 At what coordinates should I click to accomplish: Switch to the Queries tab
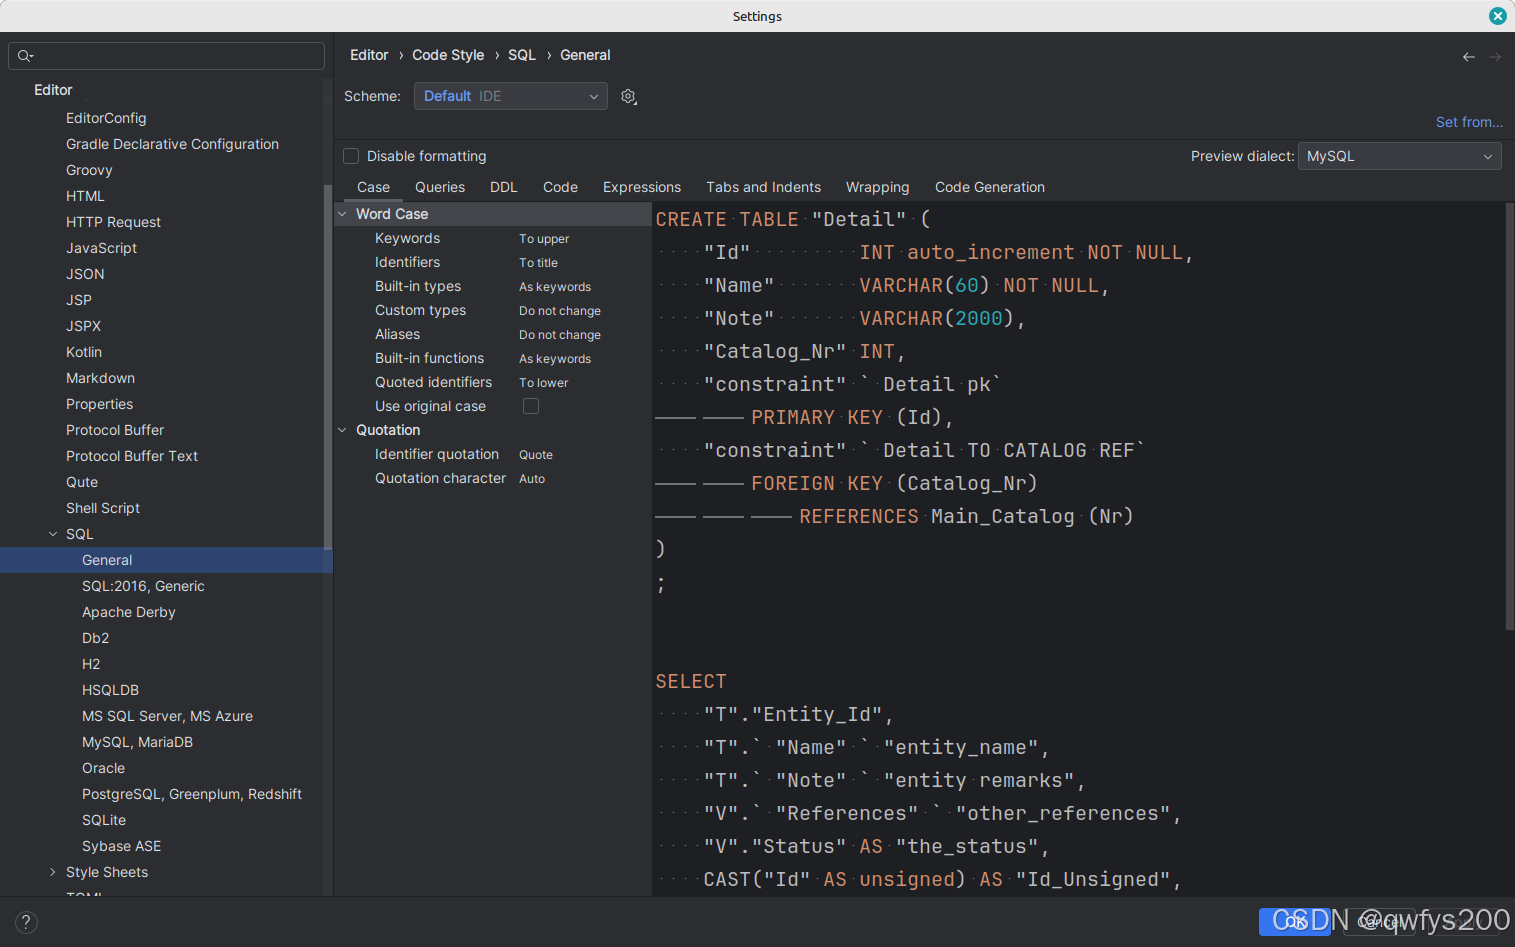click(x=440, y=187)
